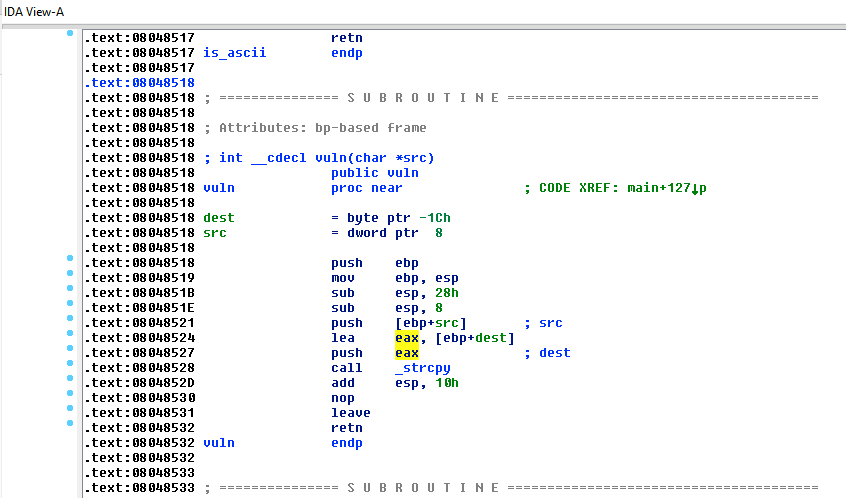Screen dimensions: 846x498
Task: Toggle breakpoint dot at 08048532 retn
Action: [x=70, y=423]
